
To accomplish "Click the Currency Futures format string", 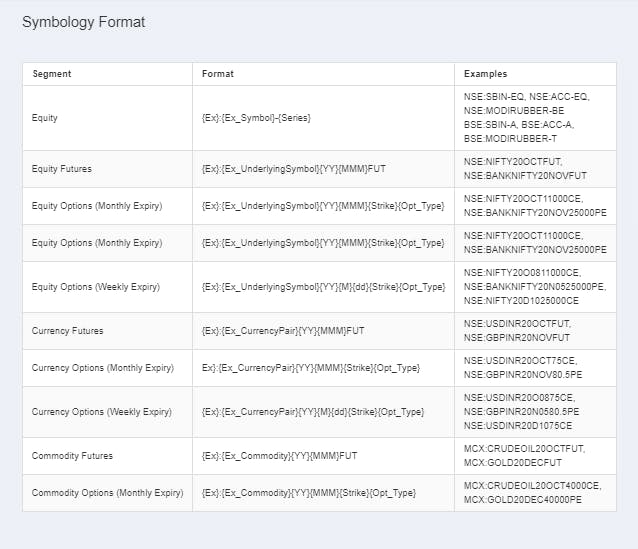I will (283, 331).
